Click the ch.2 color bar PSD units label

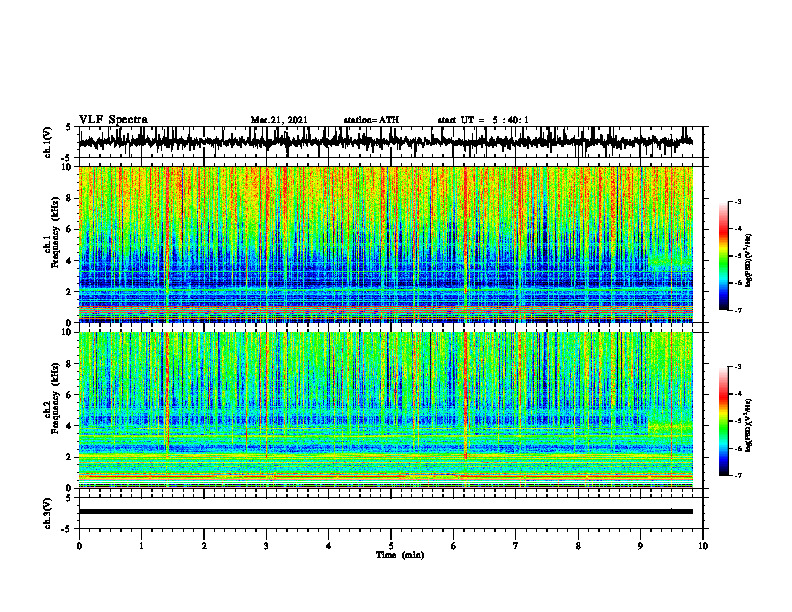749,426
